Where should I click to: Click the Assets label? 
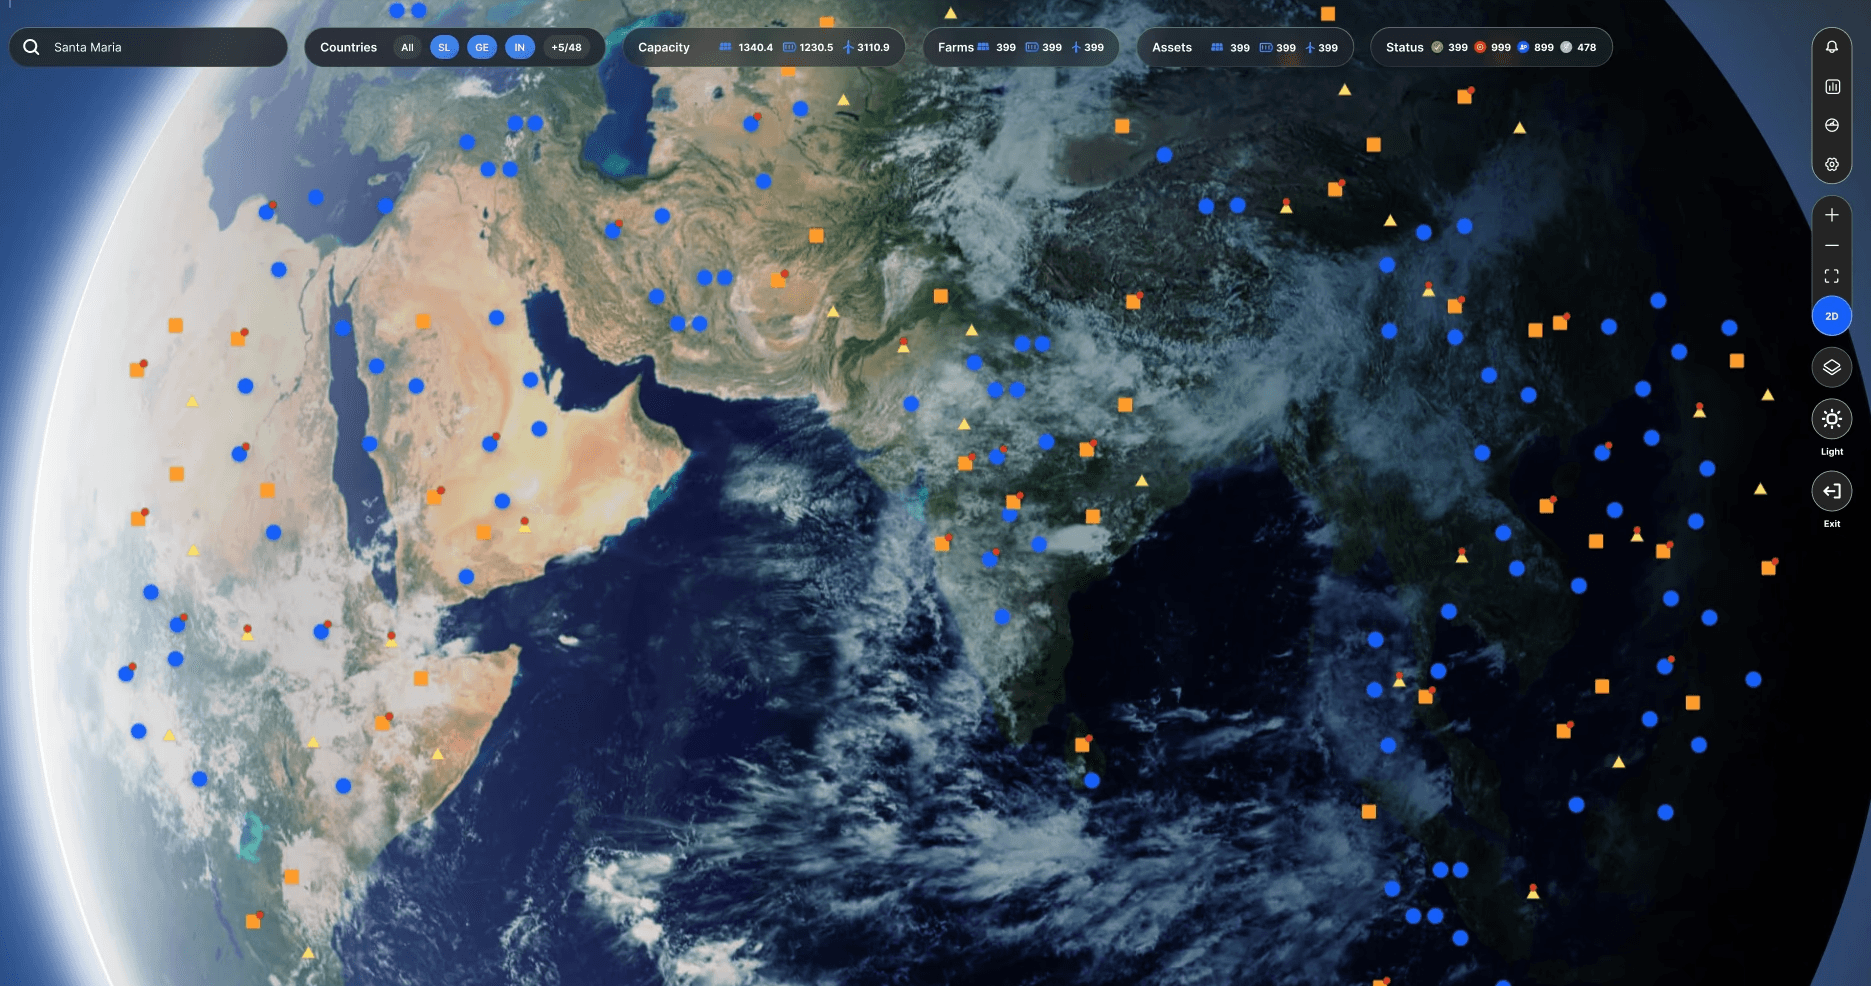[x=1172, y=47]
